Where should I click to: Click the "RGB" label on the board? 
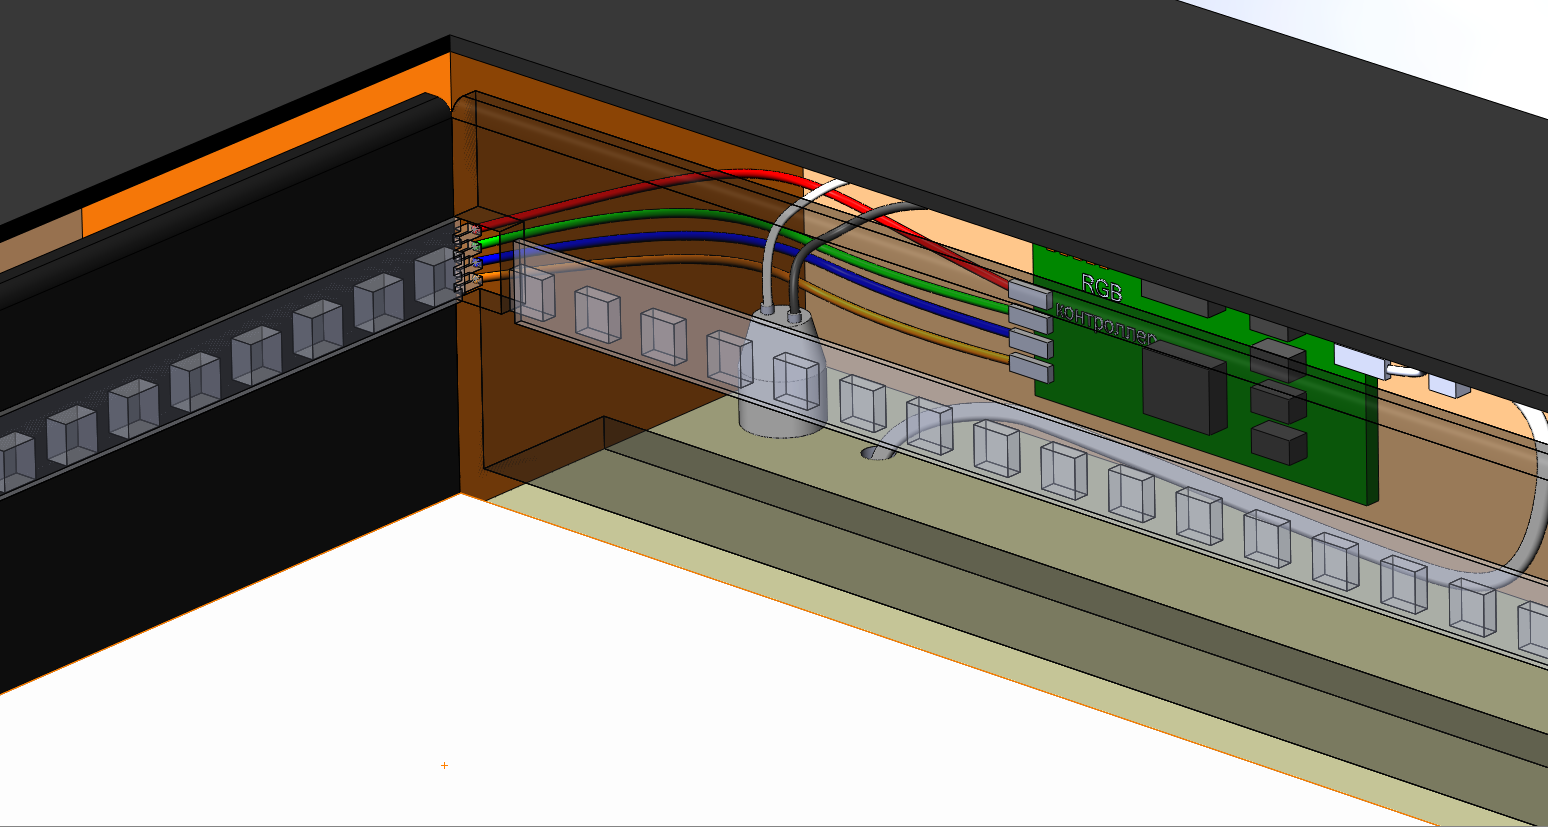[1102, 289]
